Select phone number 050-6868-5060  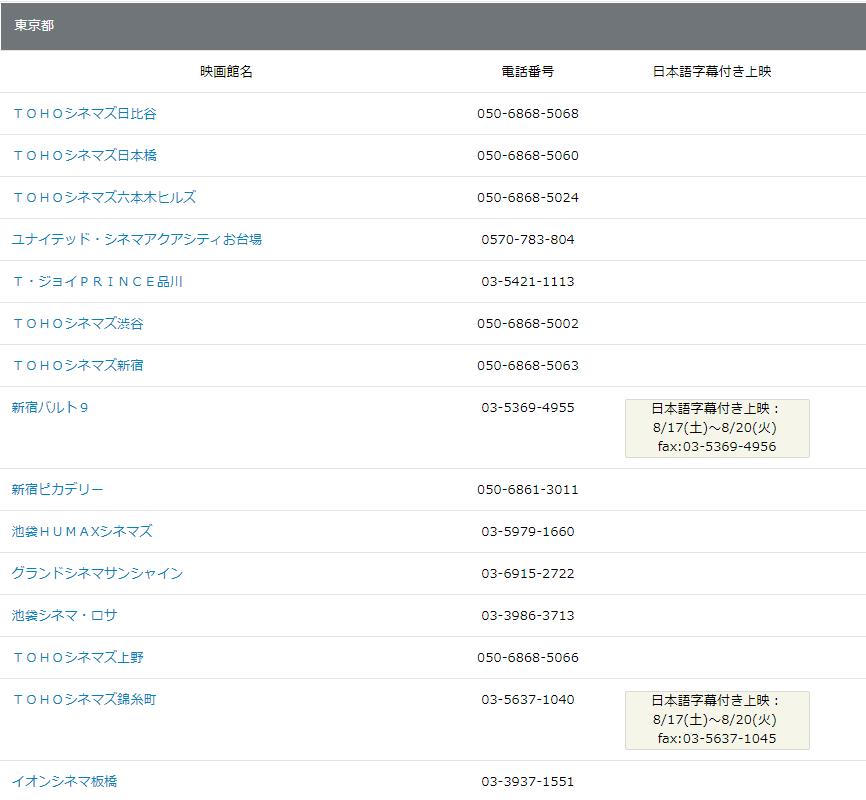click(527, 155)
